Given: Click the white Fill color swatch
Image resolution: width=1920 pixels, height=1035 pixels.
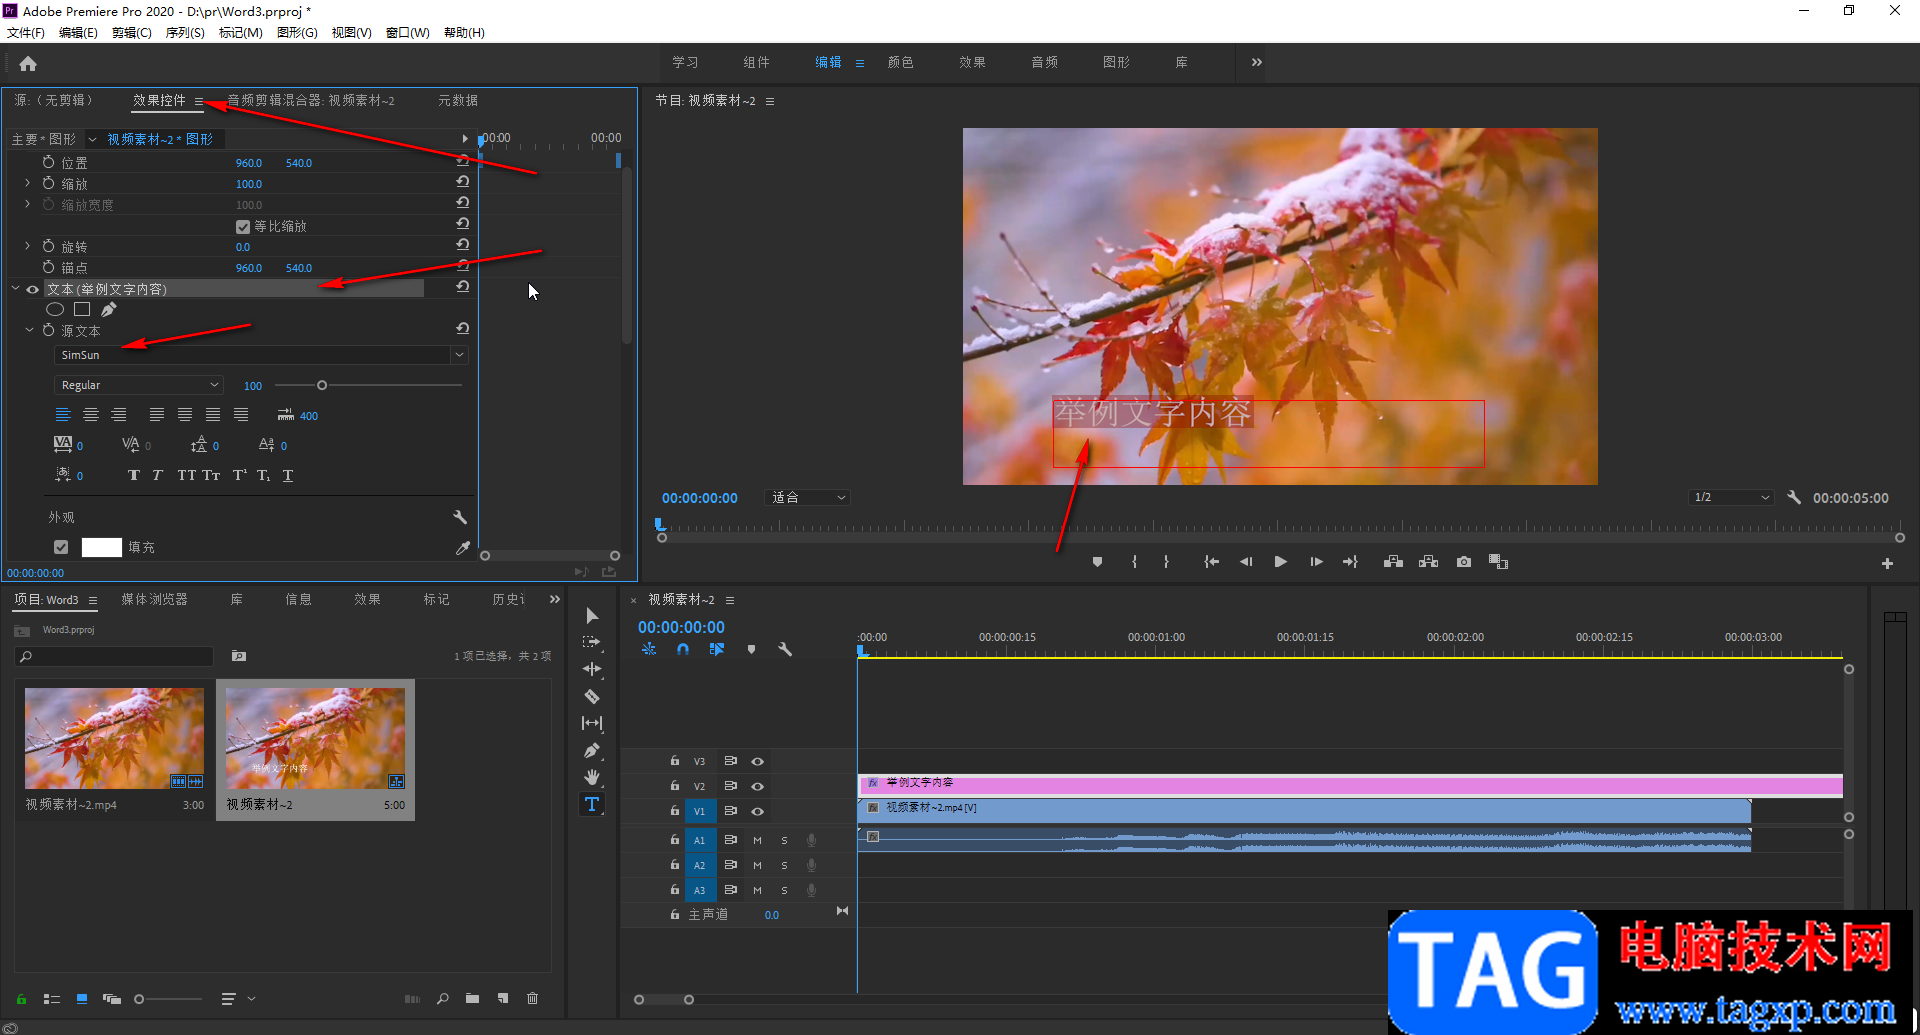Looking at the screenshot, I should click(x=101, y=547).
